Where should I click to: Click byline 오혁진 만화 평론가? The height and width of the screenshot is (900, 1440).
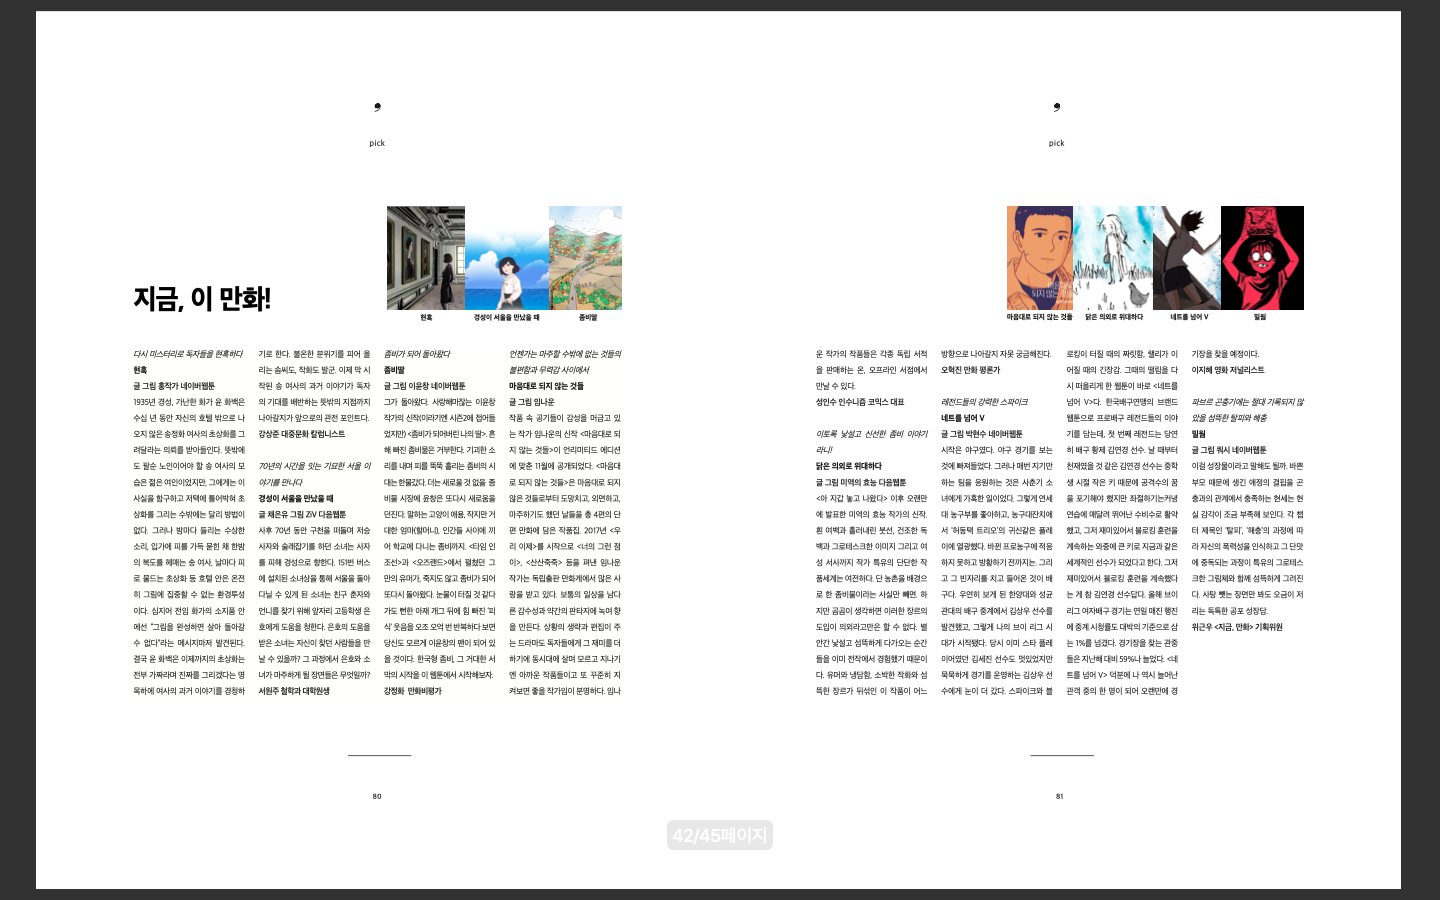click(970, 370)
